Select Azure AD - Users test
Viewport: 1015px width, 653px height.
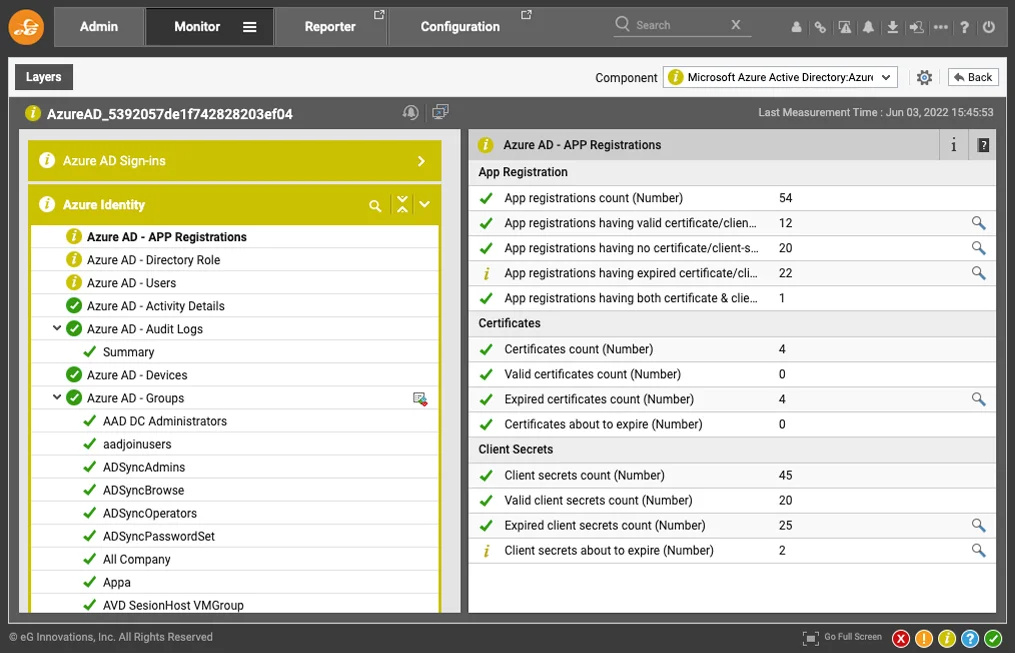point(131,283)
